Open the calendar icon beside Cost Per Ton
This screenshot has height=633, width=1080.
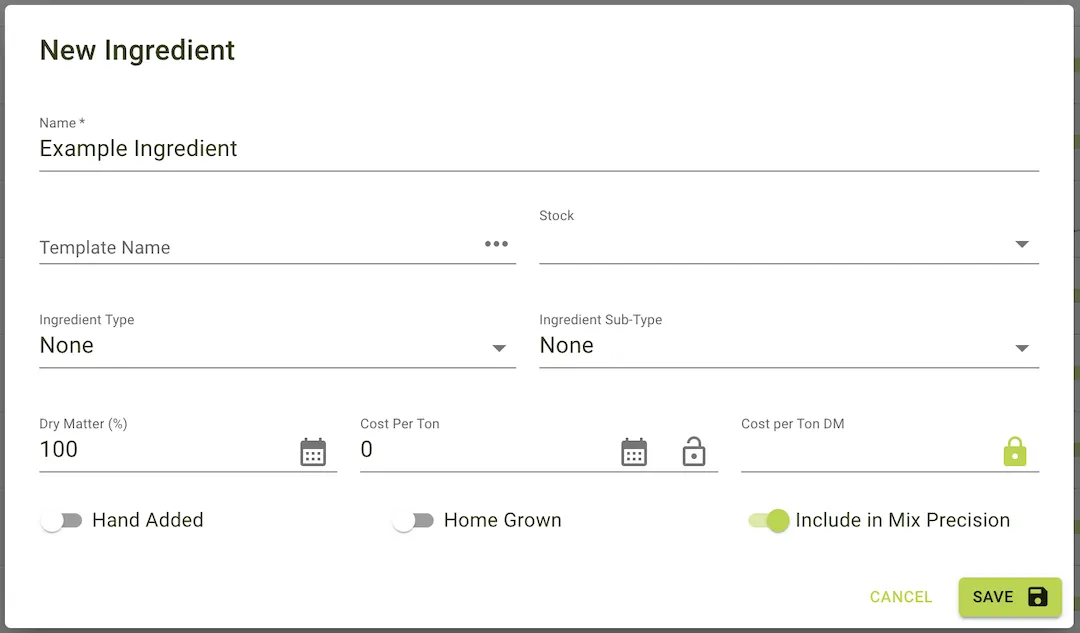pyautogui.click(x=634, y=451)
